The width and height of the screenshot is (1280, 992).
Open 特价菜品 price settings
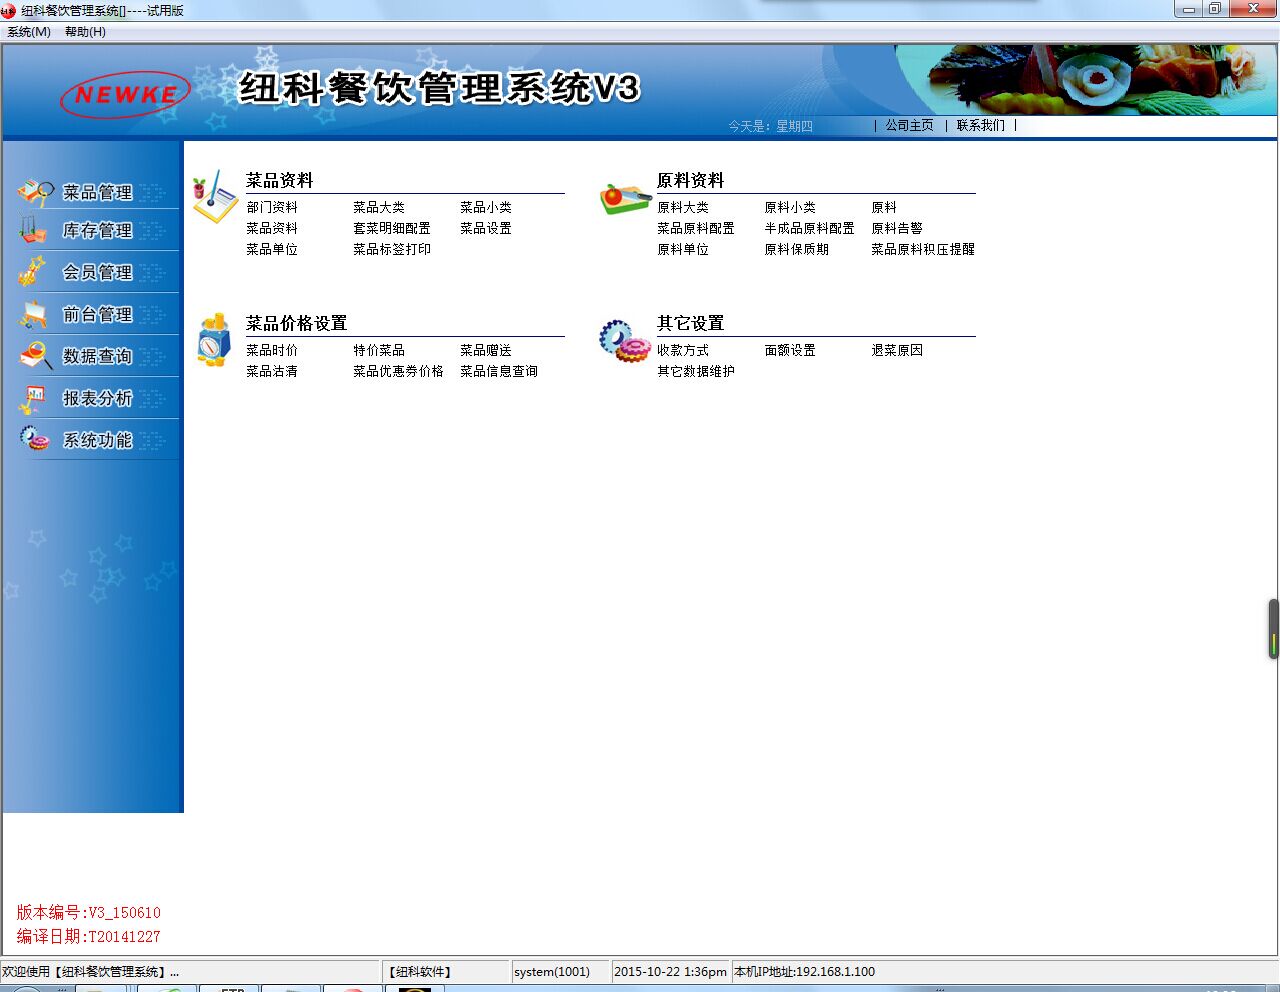pyautogui.click(x=379, y=350)
